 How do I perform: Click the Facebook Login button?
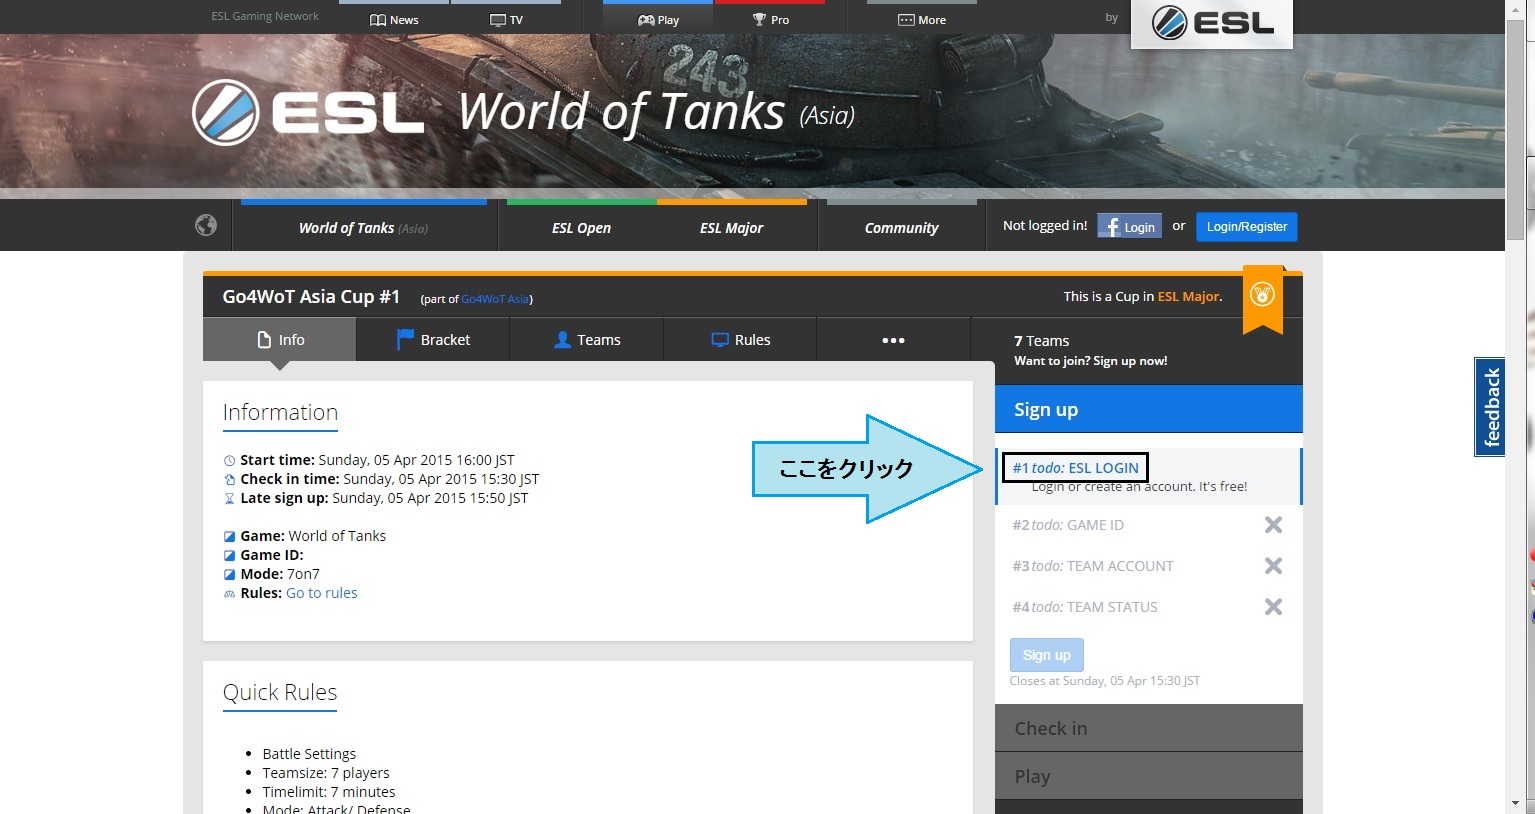coord(1129,227)
